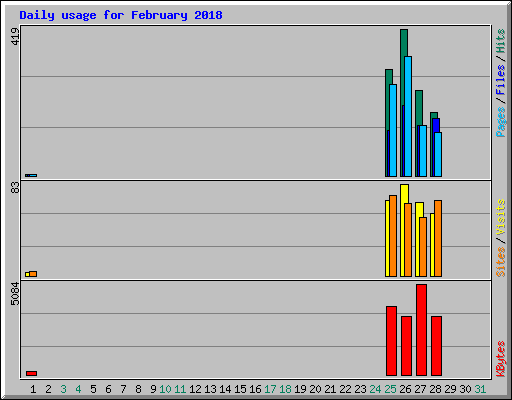This screenshot has width=512, height=400.
Task: Click day 1 on the x-axis
Action: [33, 389]
